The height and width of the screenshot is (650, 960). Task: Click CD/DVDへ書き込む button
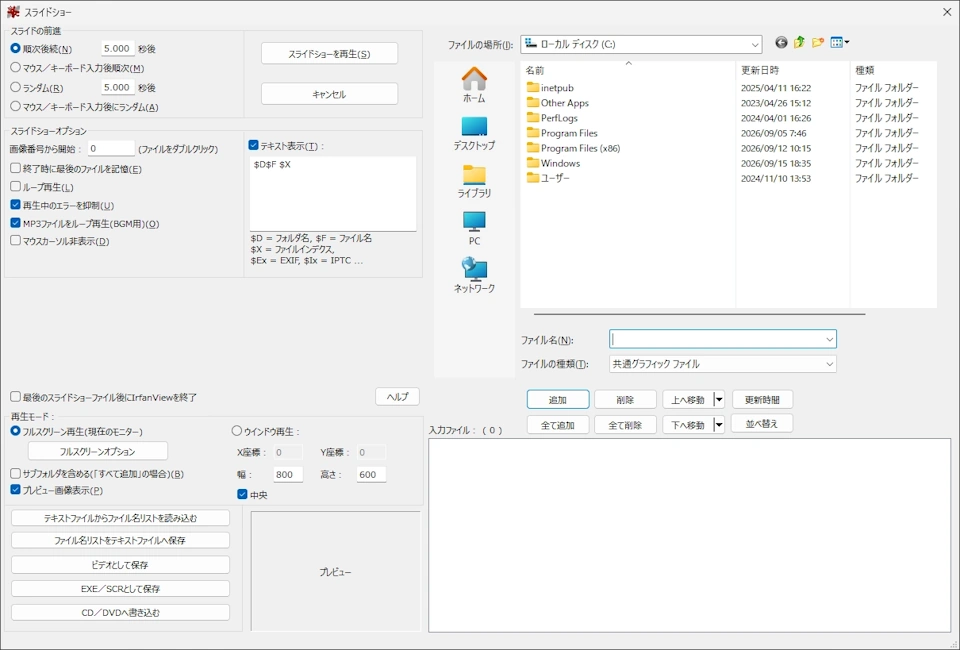[121, 613]
